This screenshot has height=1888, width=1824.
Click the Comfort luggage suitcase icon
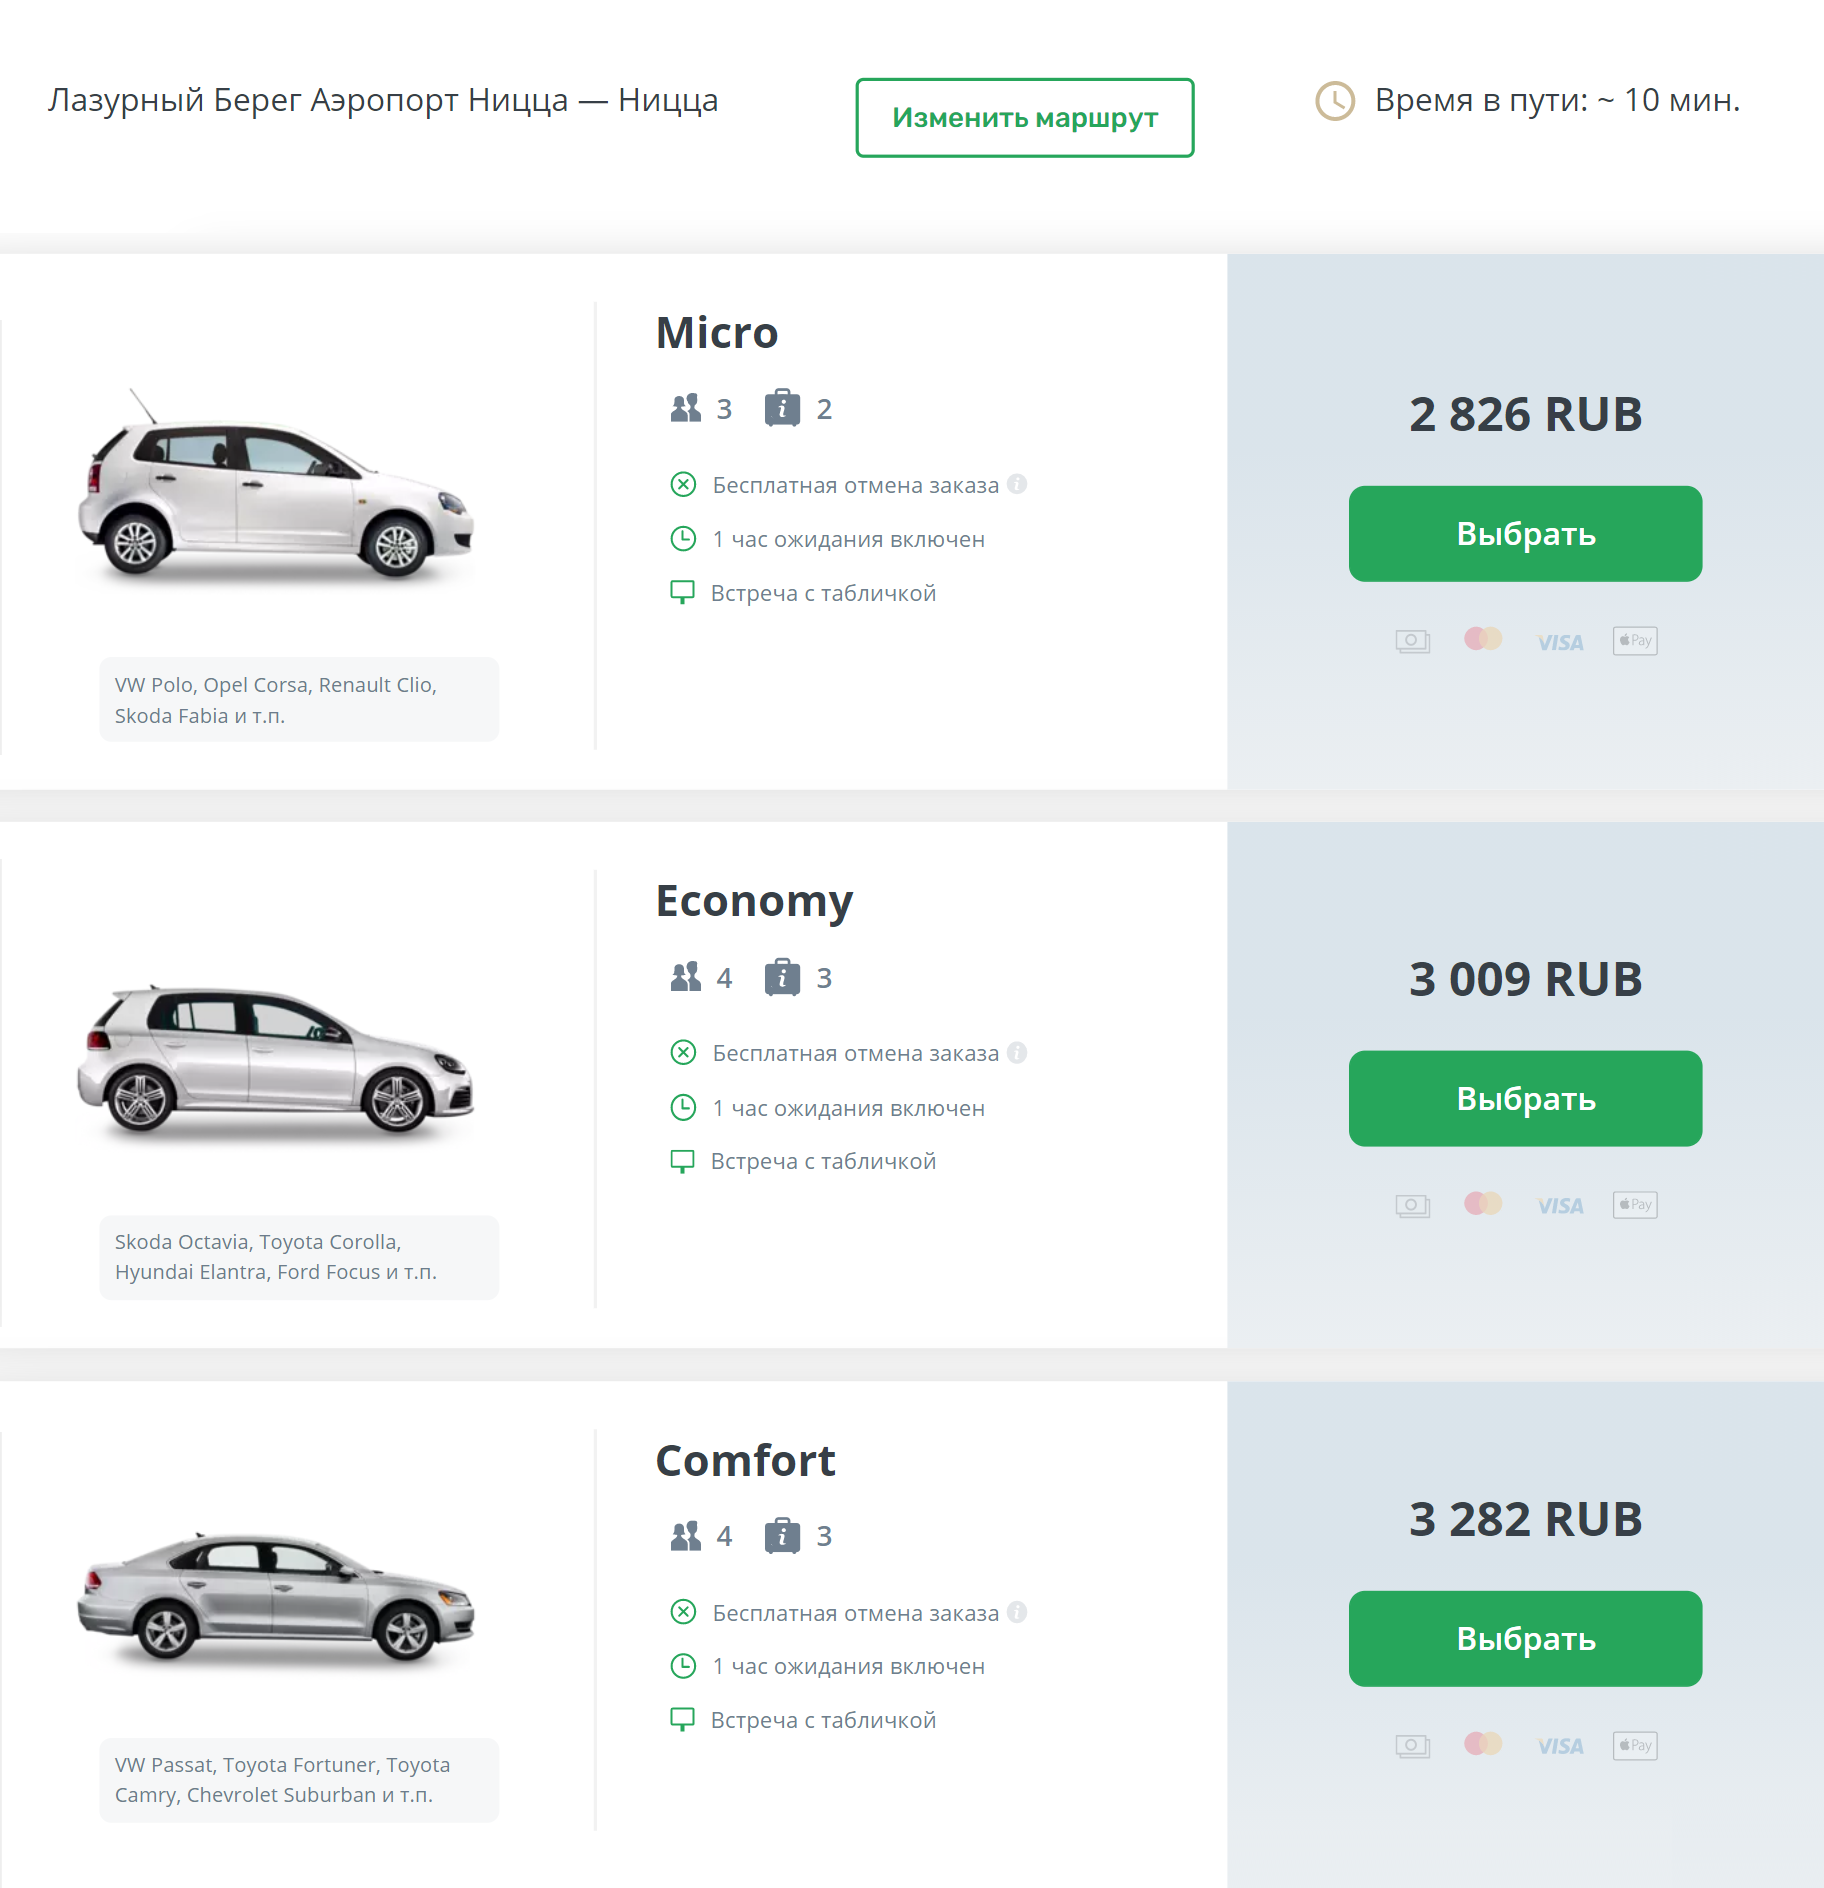click(x=782, y=1535)
